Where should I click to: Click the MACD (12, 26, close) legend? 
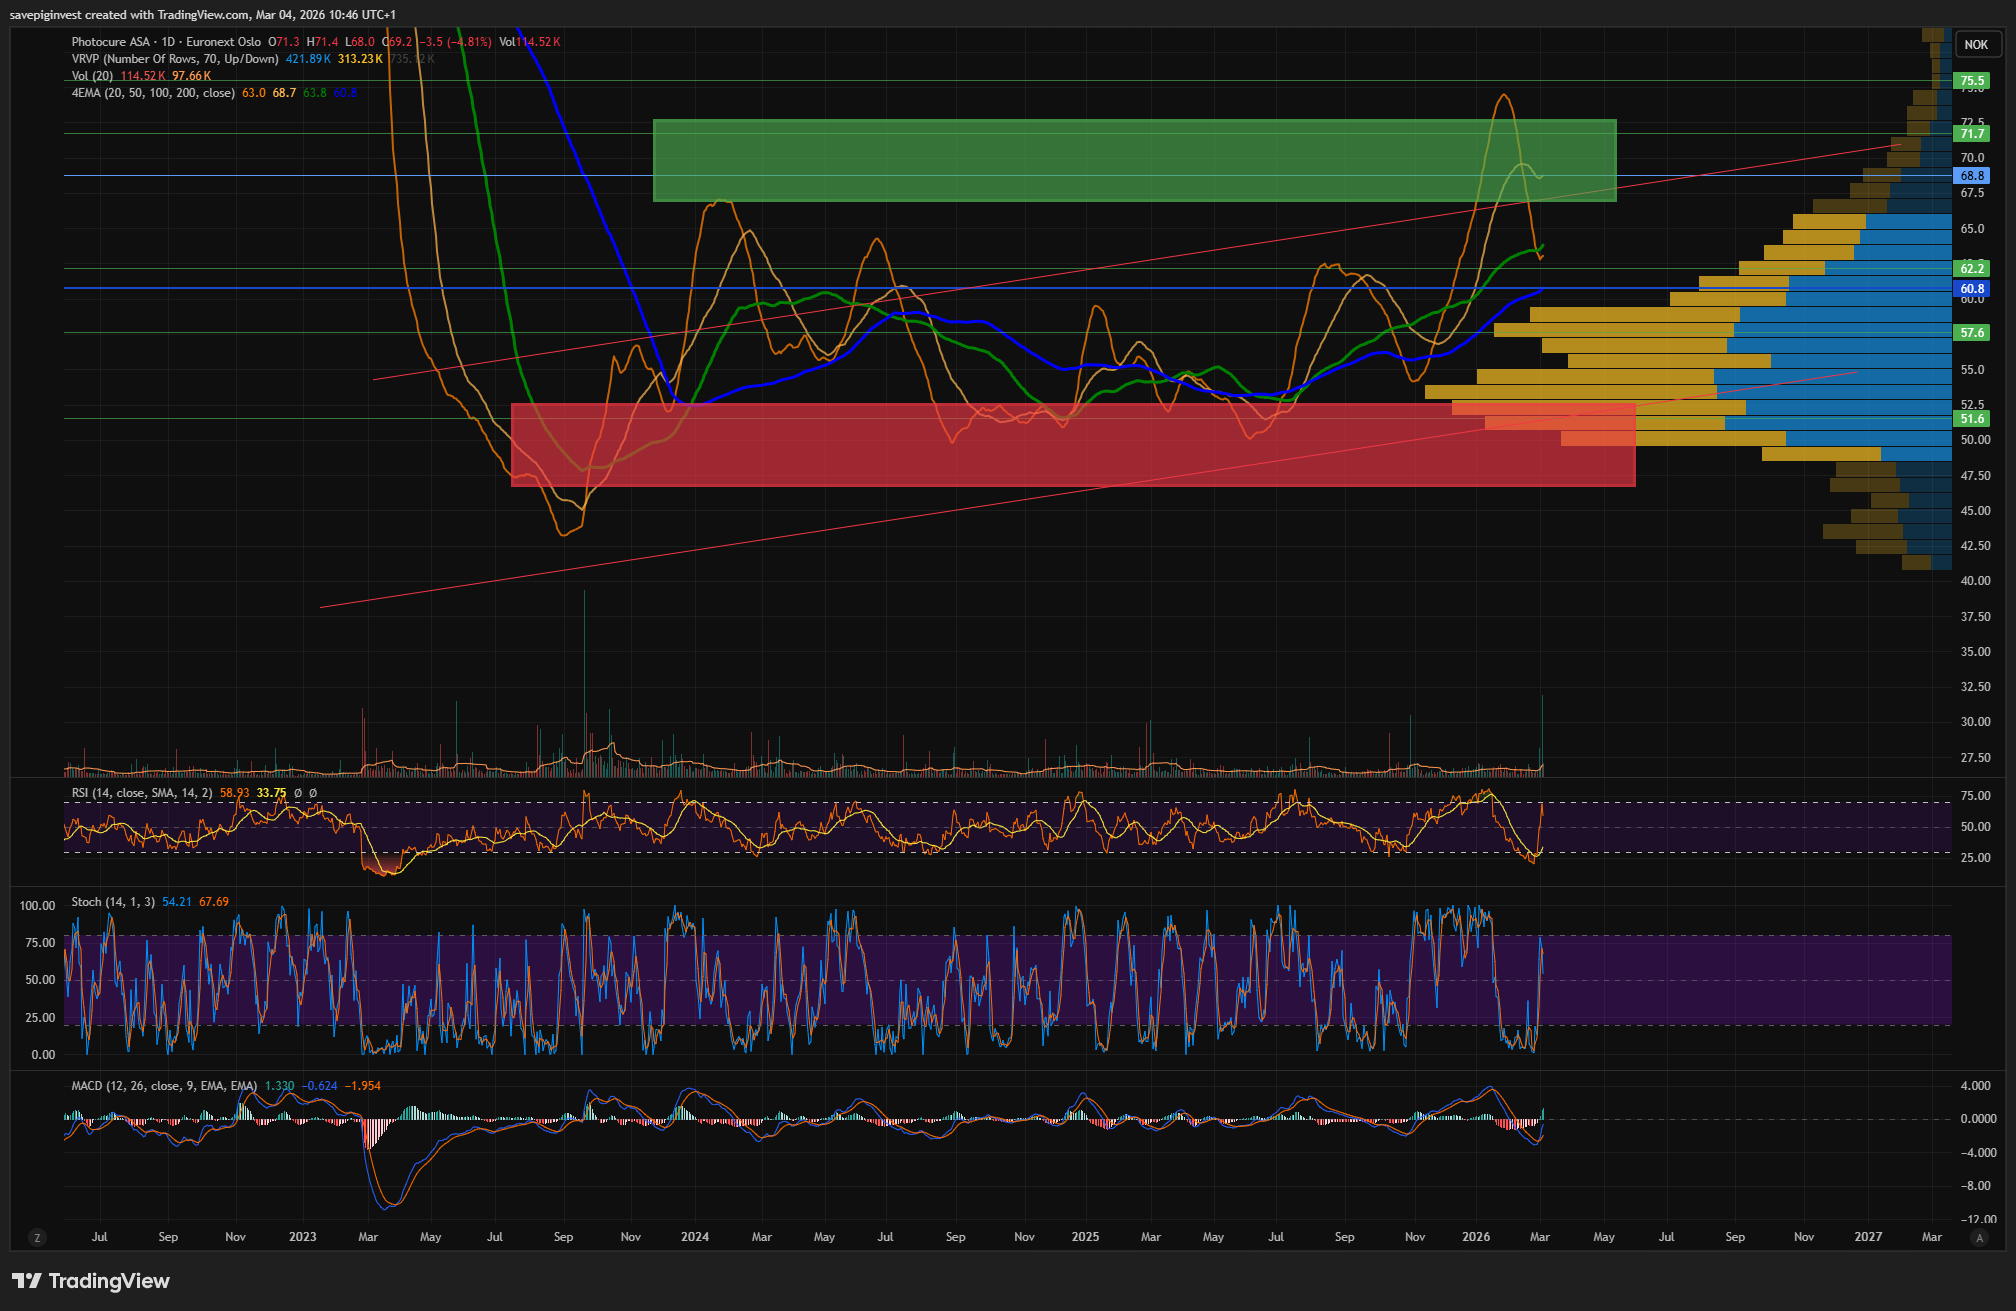click(x=163, y=1086)
